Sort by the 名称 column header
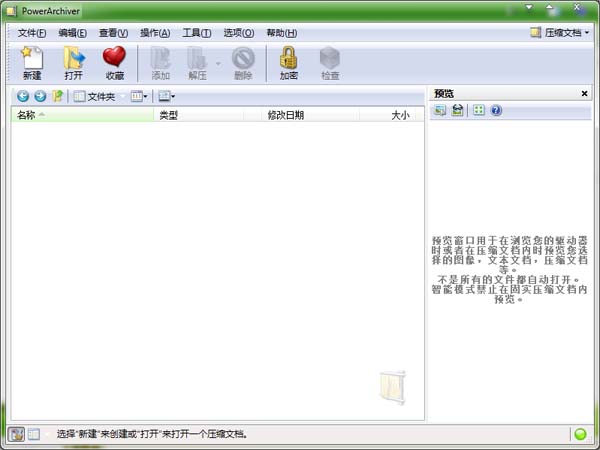Image resolution: width=600 pixels, height=450 pixels. coord(82,115)
